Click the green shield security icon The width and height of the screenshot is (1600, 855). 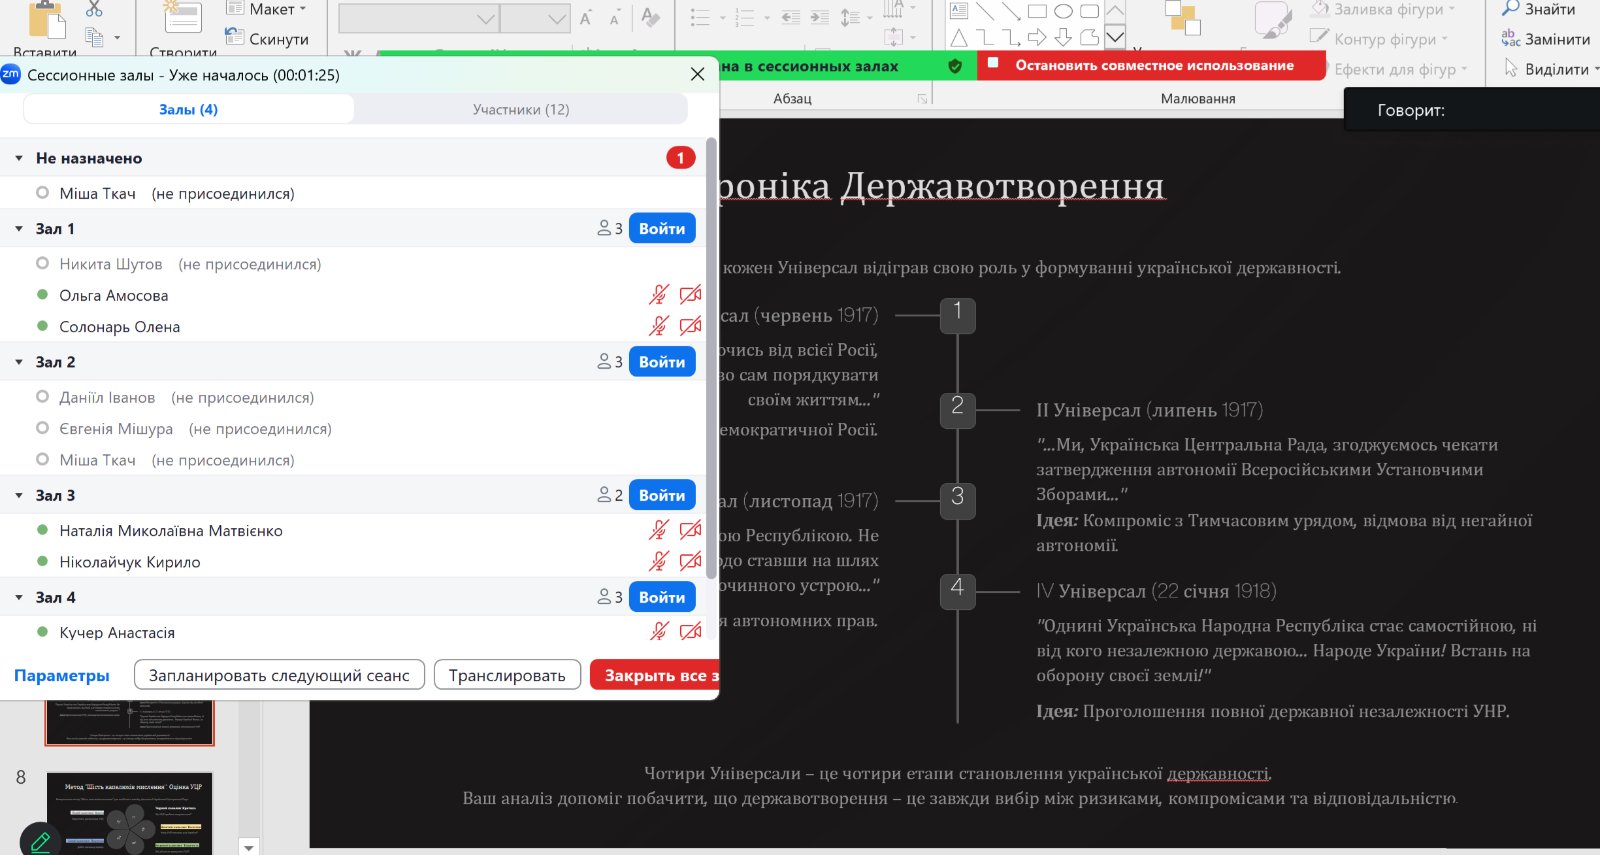pos(955,66)
